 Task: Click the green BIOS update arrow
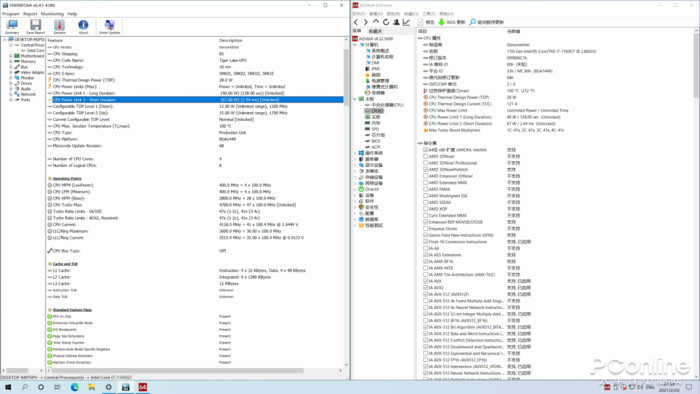[441, 22]
